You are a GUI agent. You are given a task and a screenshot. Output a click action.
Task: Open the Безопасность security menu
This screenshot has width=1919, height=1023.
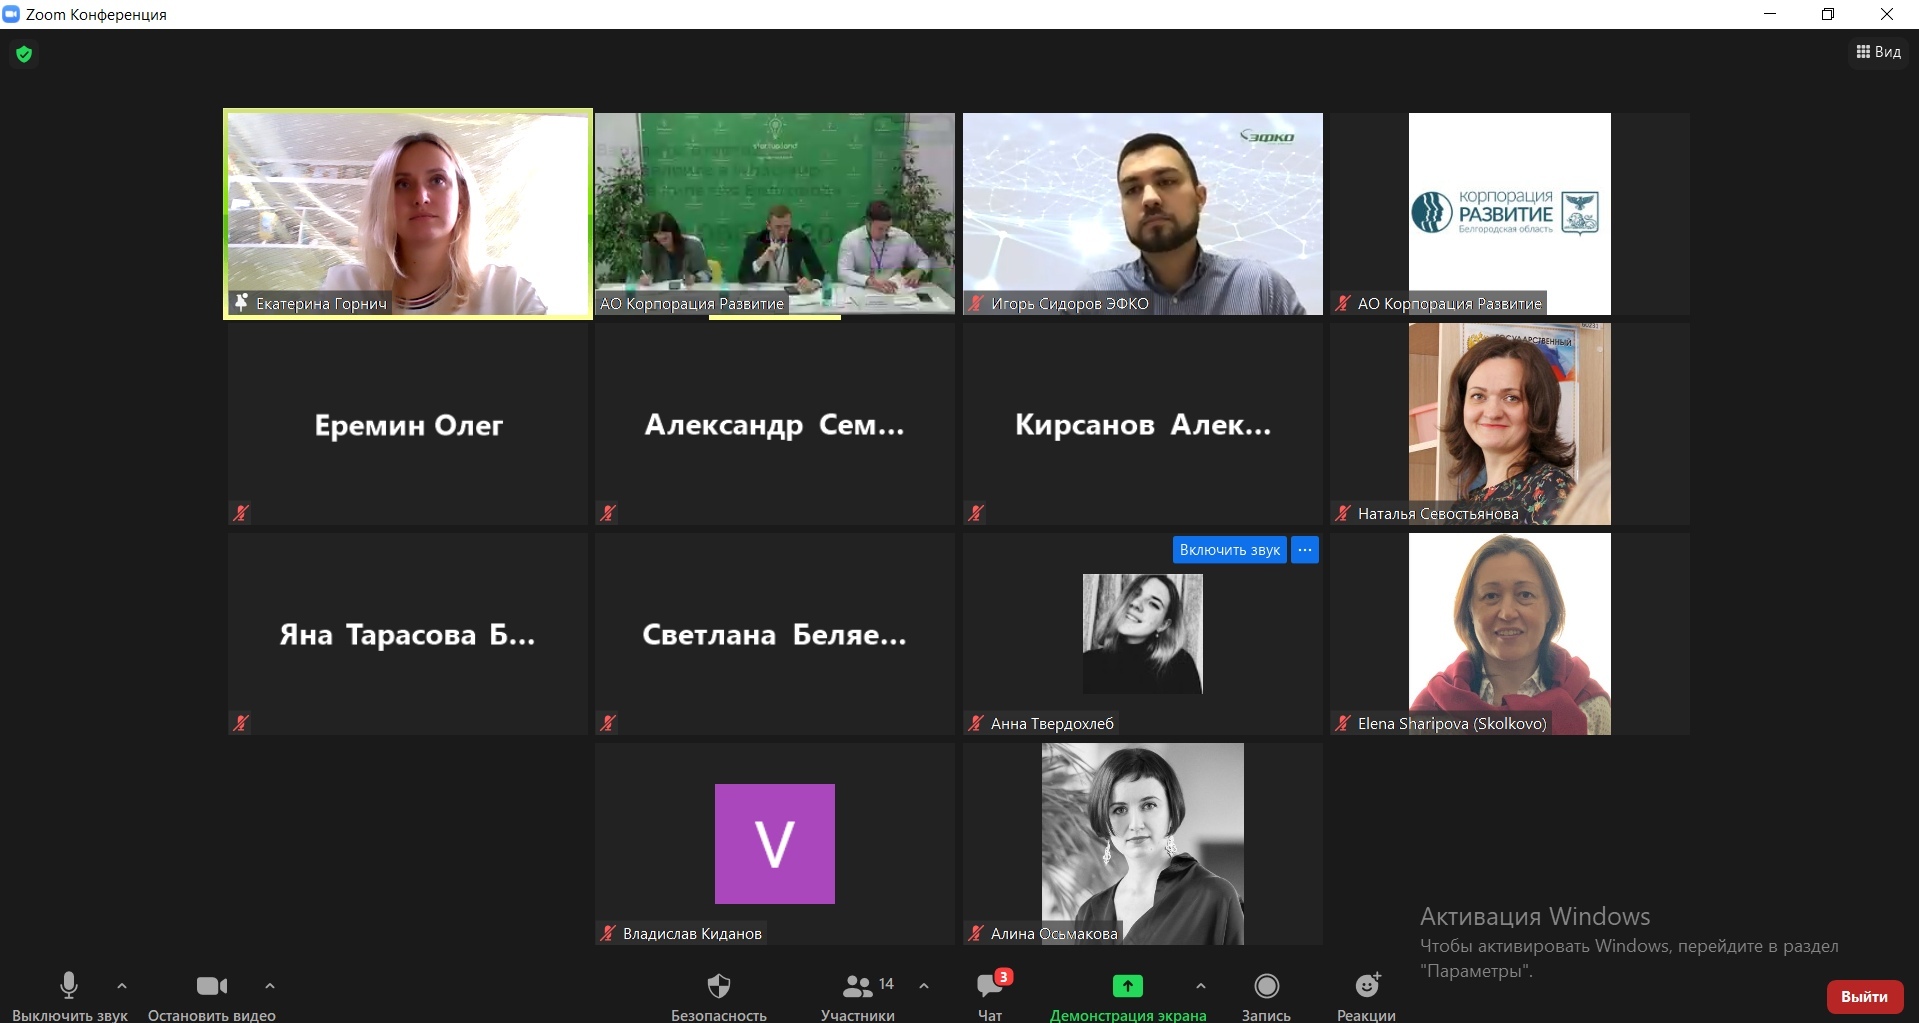click(719, 996)
